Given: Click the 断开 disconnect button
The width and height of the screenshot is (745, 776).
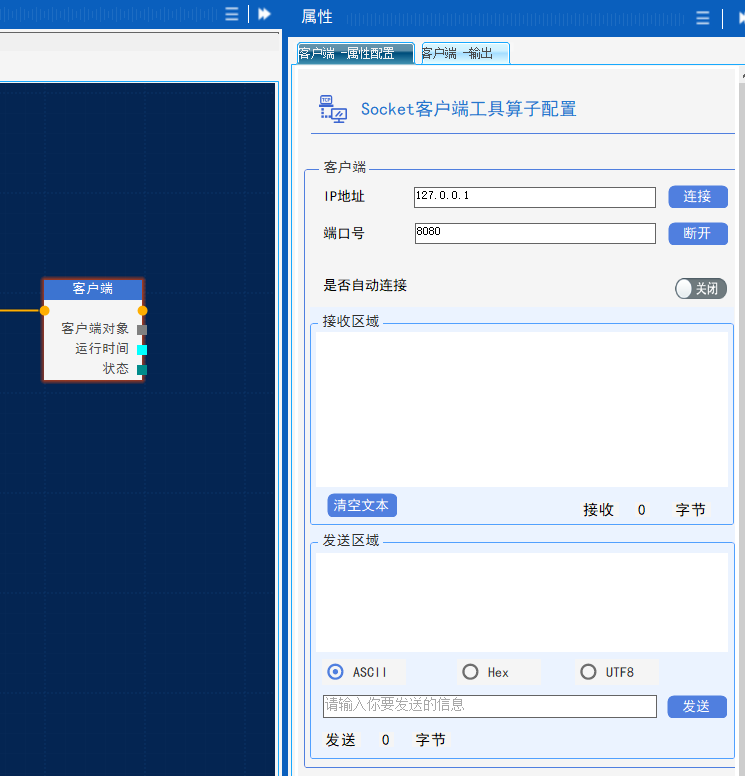Looking at the screenshot, I should point(698,233).
